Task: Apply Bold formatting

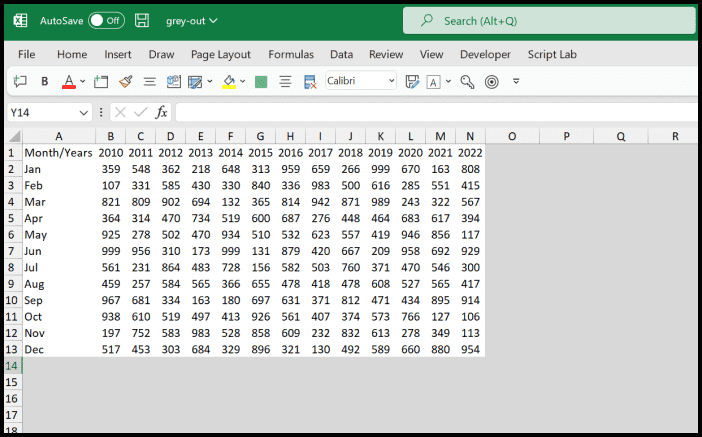Action: (45, 81)
